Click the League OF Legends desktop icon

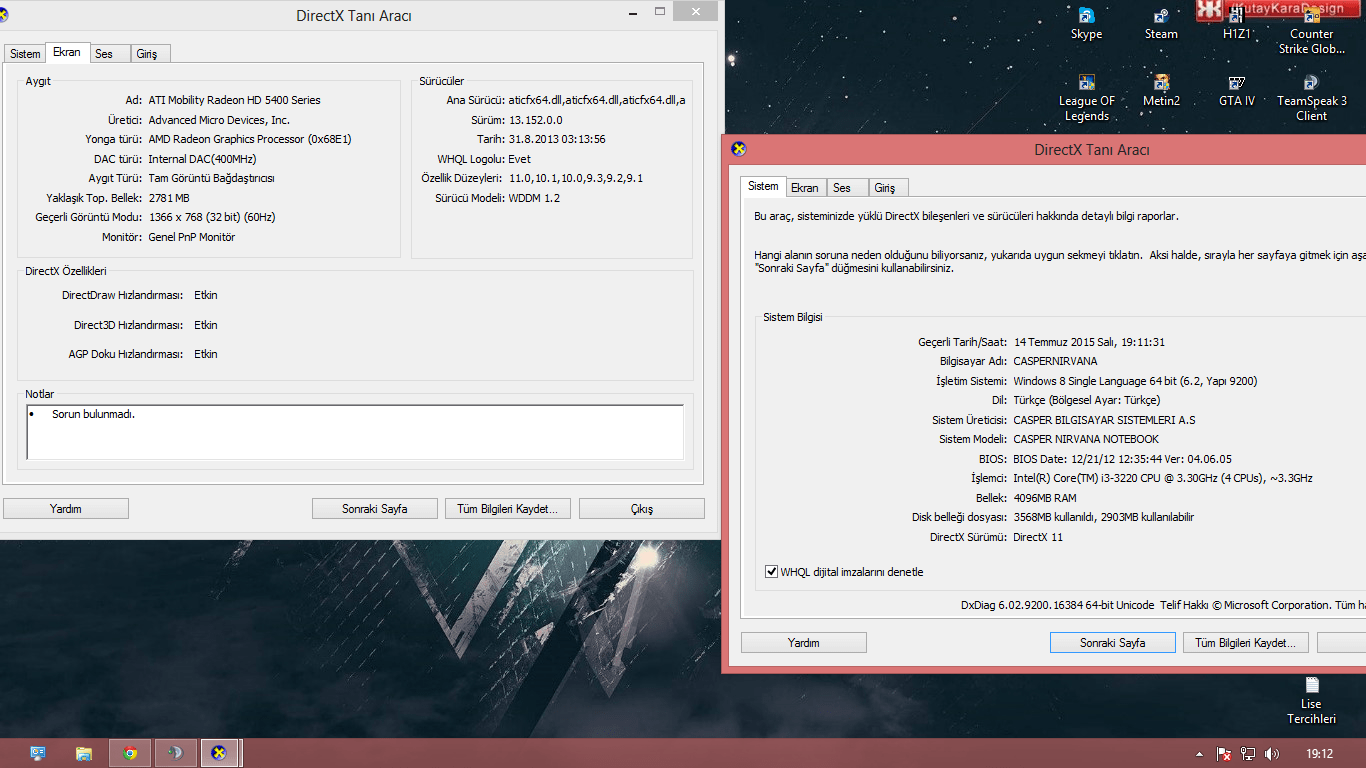click(x=1086, y=98)
